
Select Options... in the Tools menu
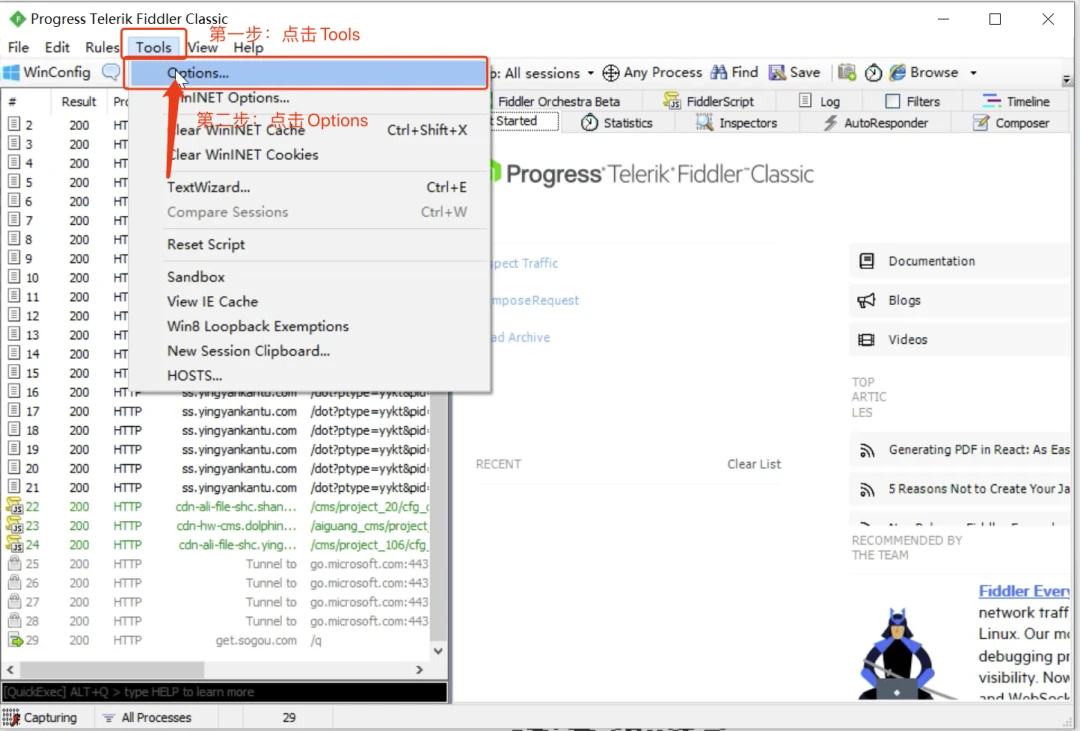pyautogui.click(x=308, y=73)
